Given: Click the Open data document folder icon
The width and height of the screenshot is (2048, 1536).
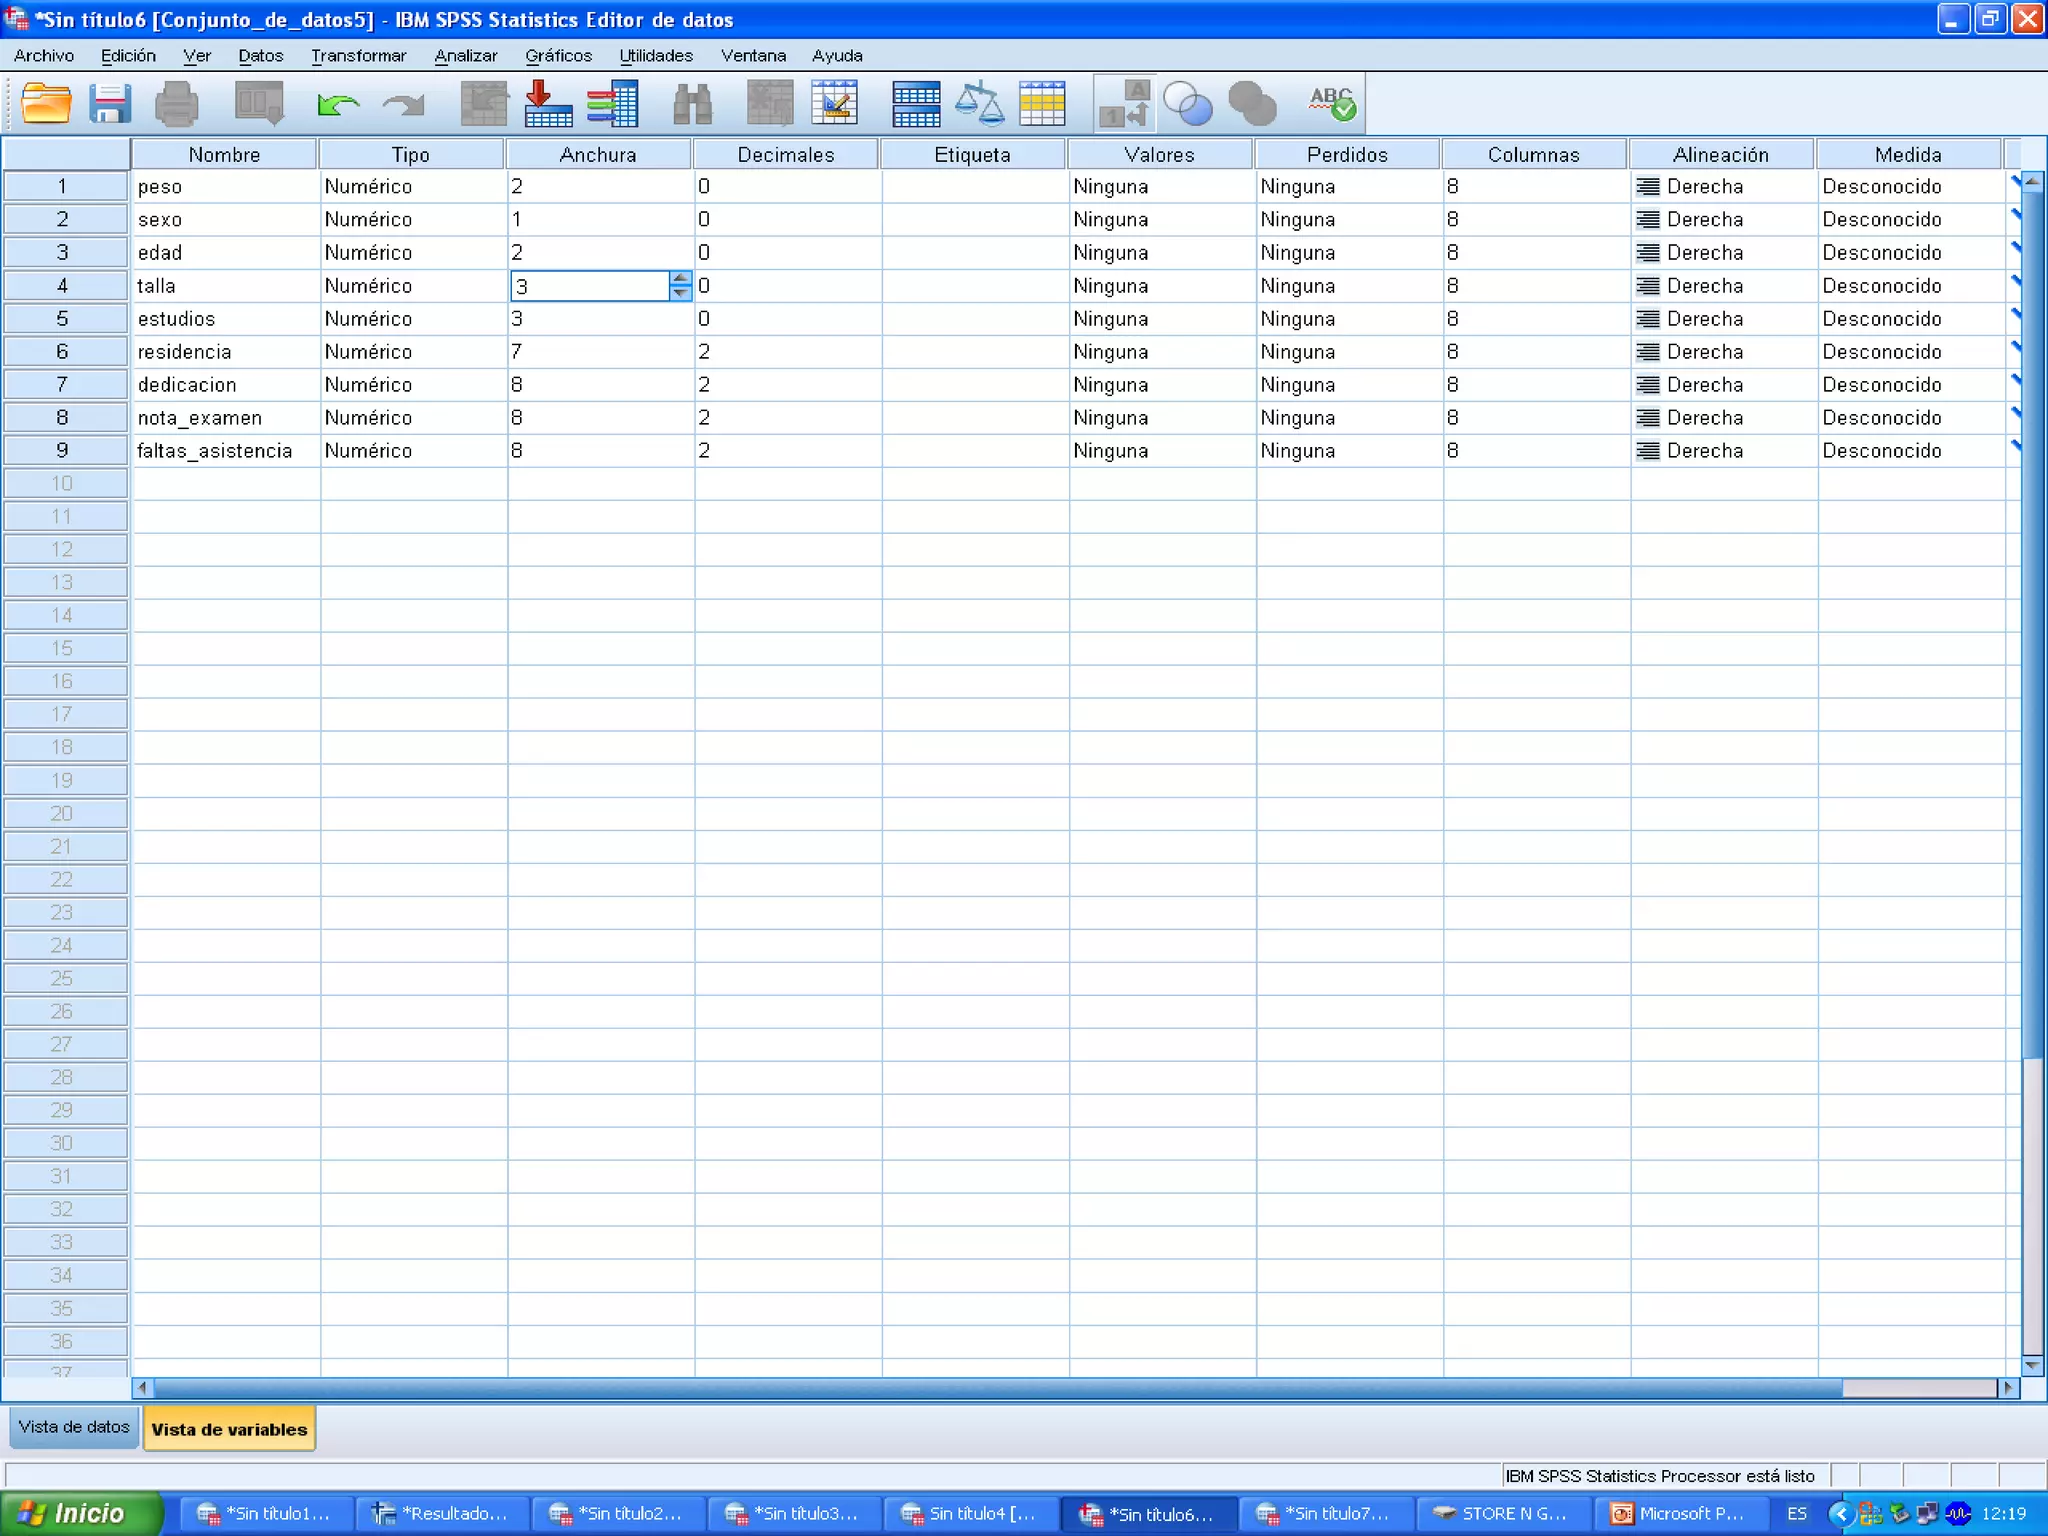Looking at the screenshot, I should click(x=46, y=103).
